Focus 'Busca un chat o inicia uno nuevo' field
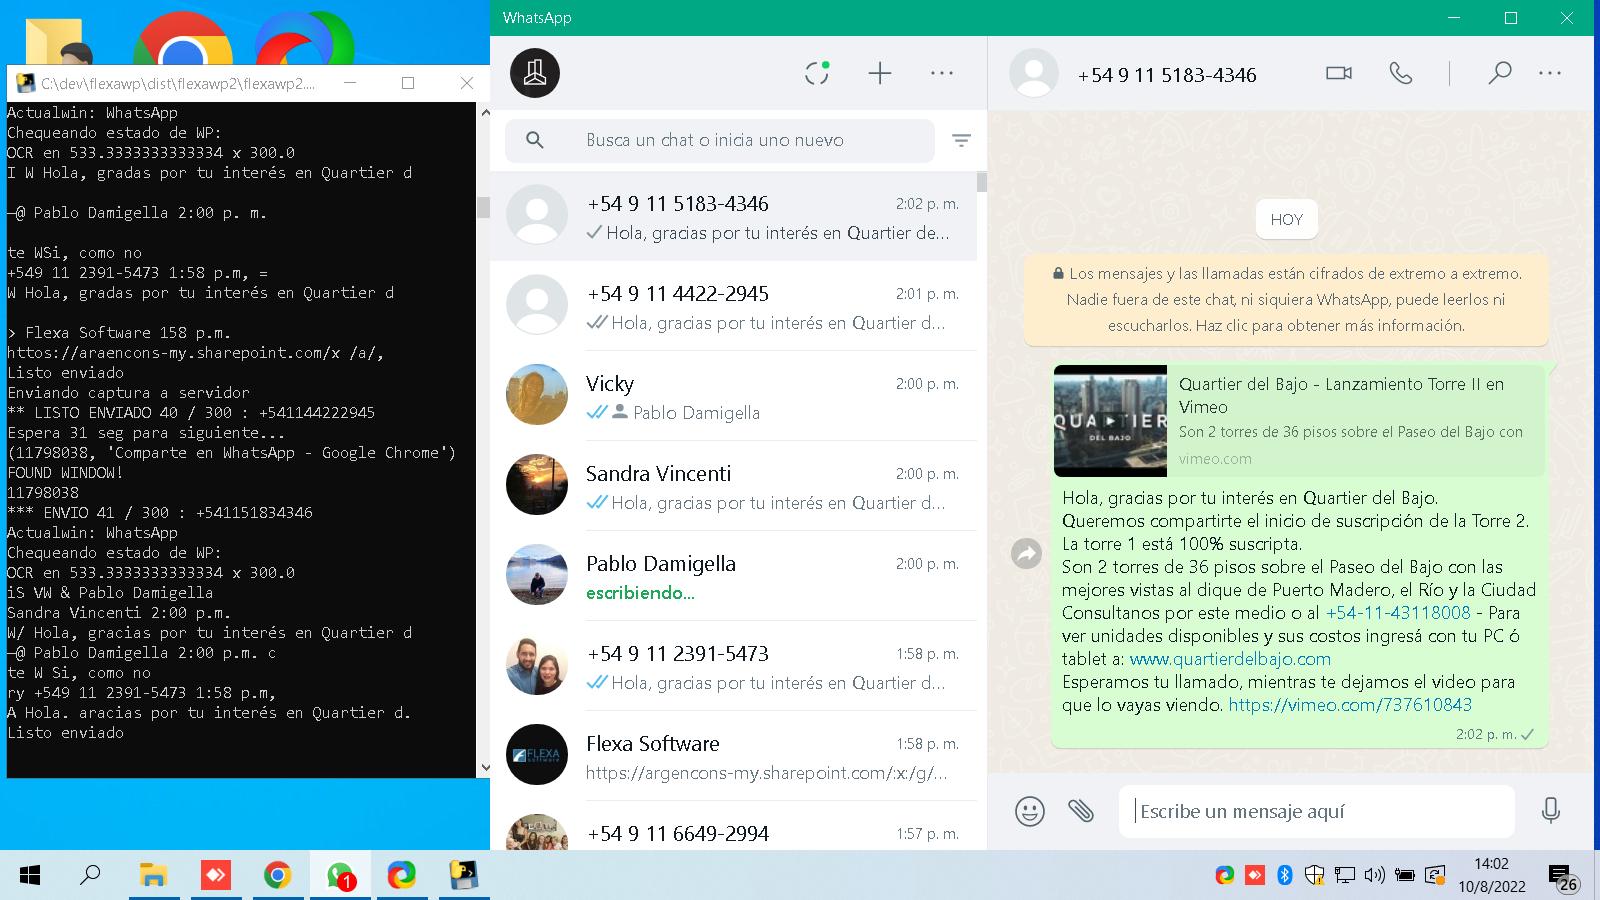Screen dimensions: 1600x900 (720, 140)
